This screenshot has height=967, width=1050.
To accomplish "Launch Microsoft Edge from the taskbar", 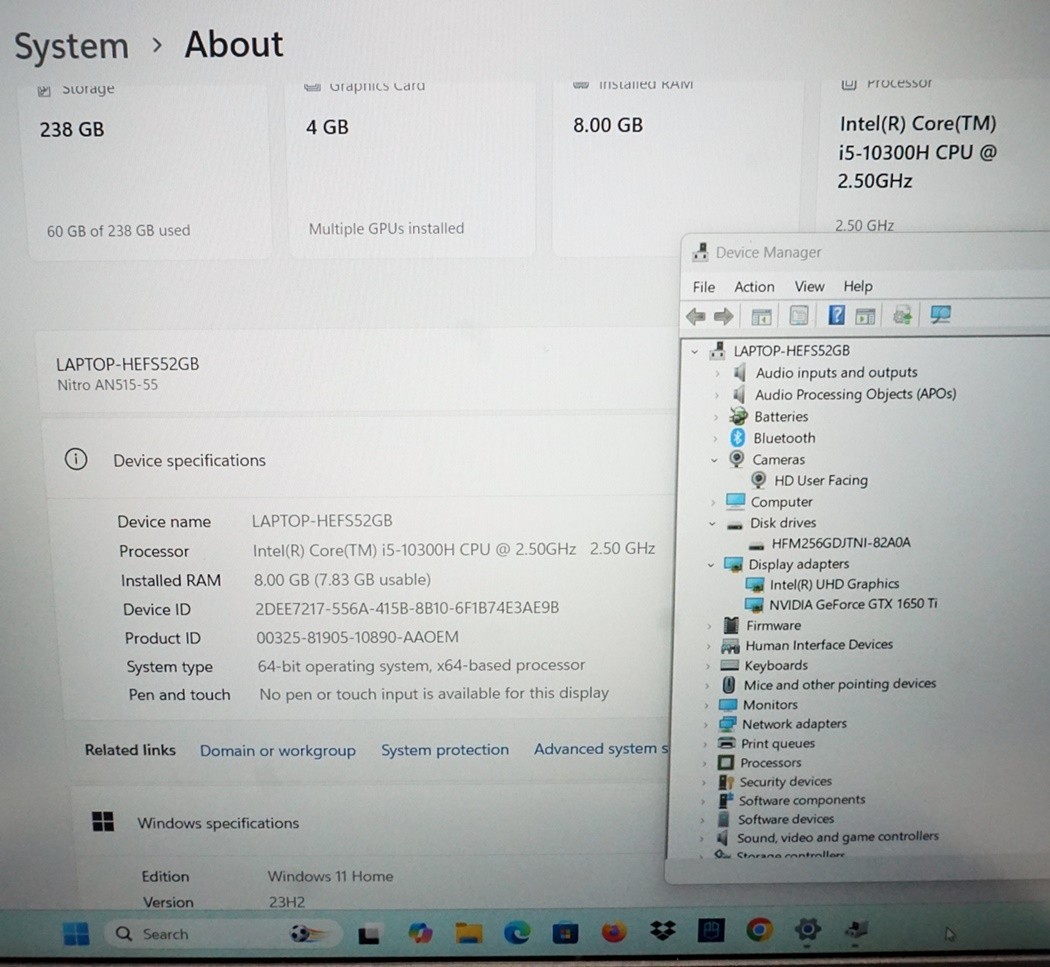I will 517,932.
